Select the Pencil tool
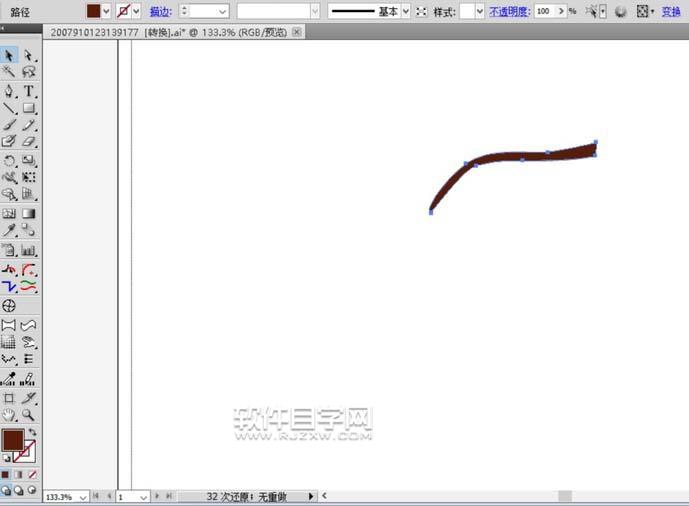The height and width of the screenshot is (506, 689). [x=29, y=125]
